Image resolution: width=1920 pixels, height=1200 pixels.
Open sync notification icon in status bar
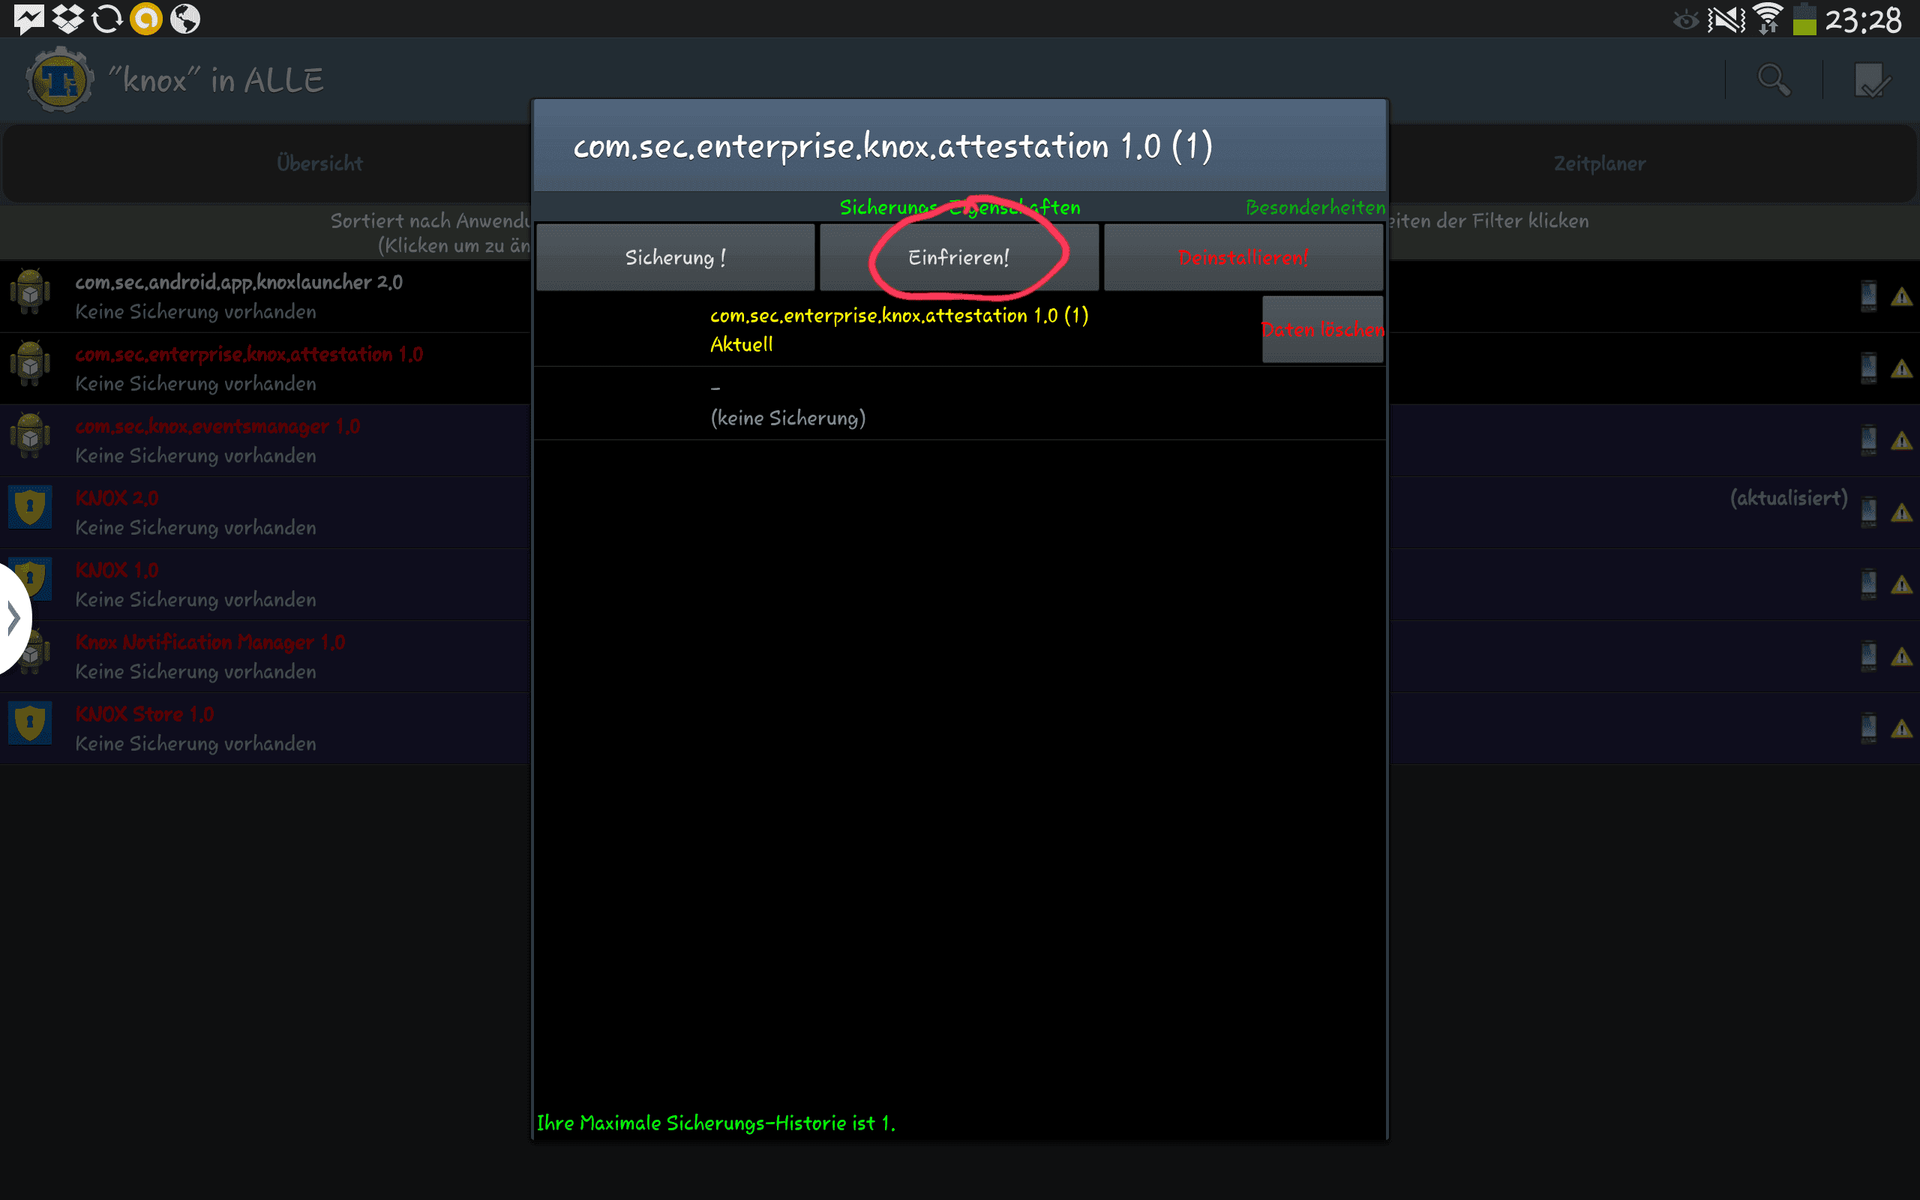(x=107, y=18)
